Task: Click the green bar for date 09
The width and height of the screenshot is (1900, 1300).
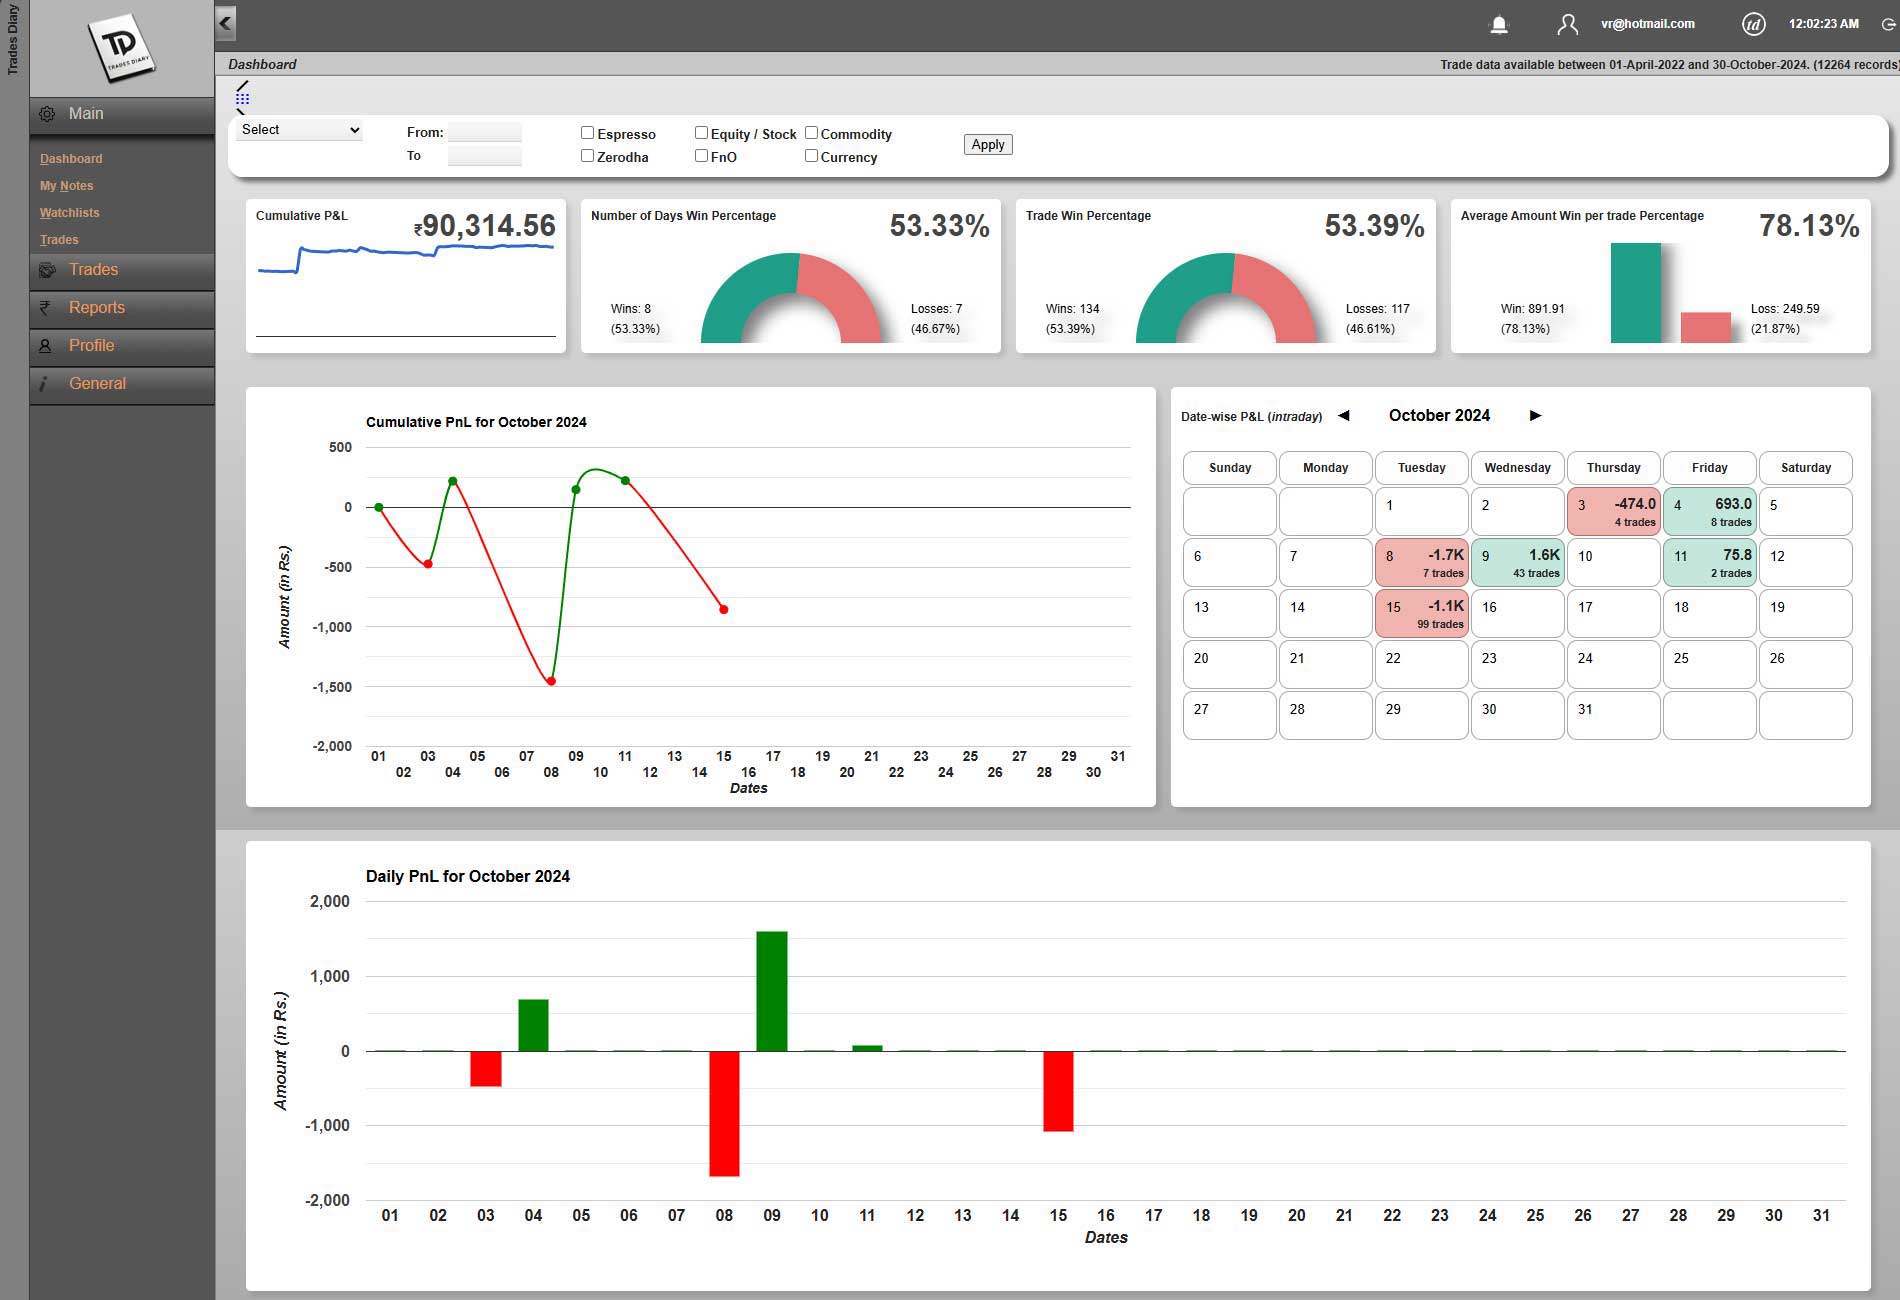Action: 772,991
